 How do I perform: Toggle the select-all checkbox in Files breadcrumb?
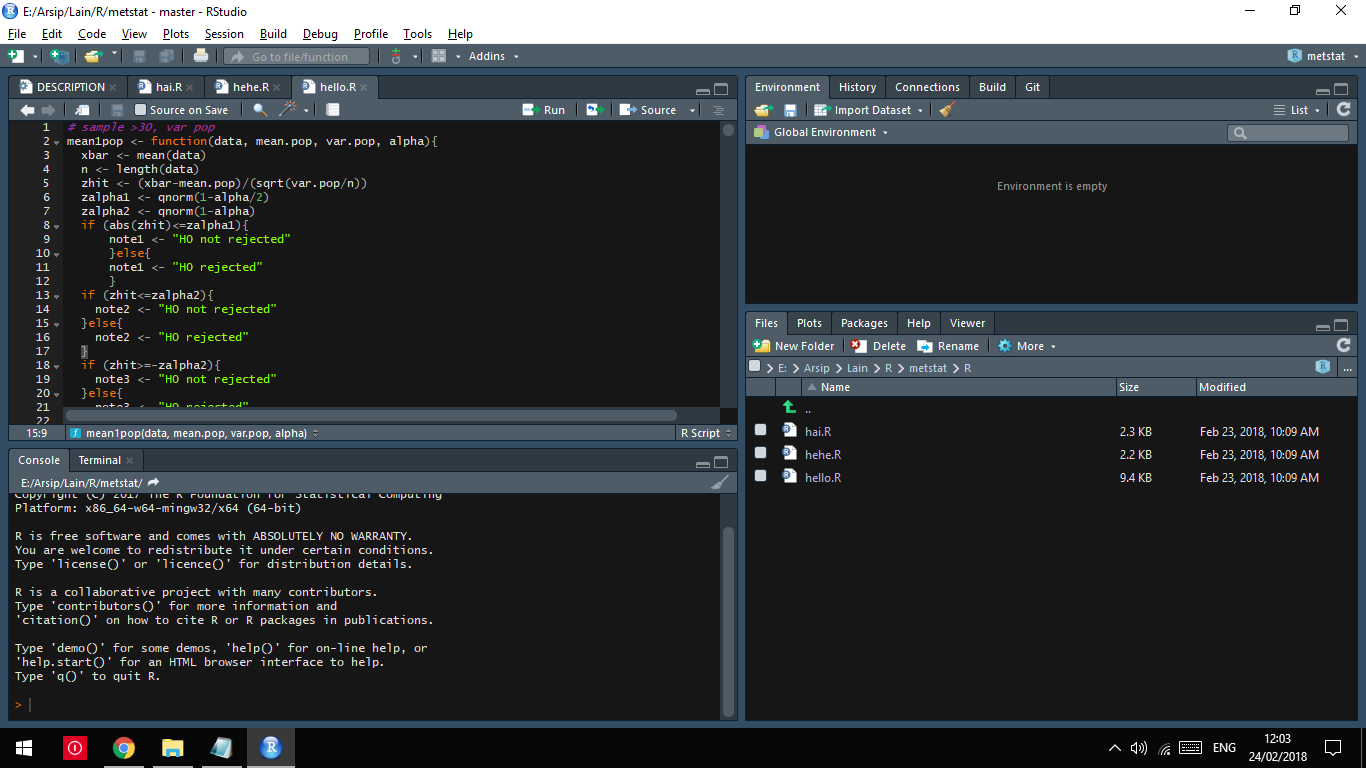point(755,367)
